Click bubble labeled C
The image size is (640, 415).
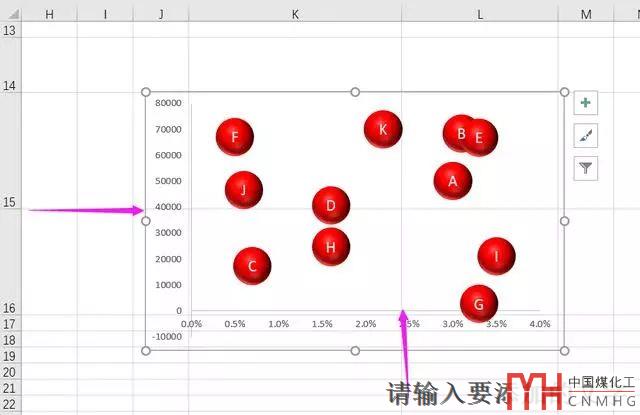[x=252, y=266]
